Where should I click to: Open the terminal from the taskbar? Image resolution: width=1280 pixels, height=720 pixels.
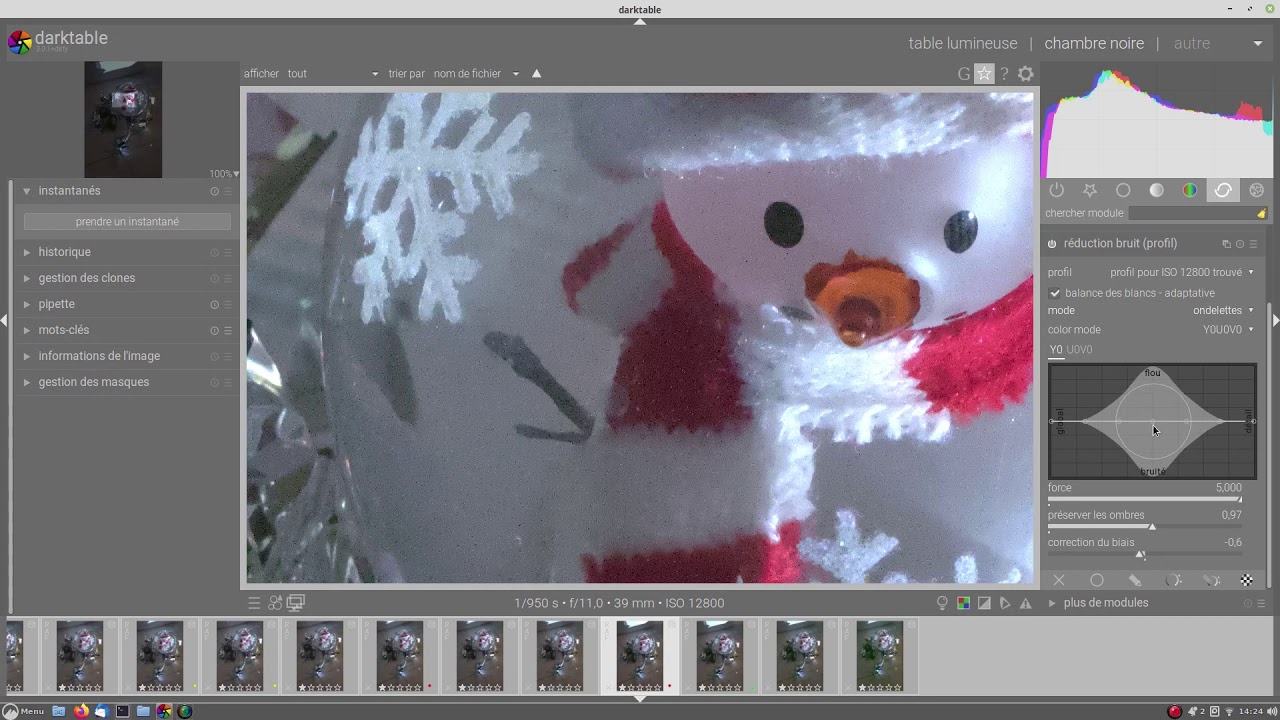click(122, 711)
